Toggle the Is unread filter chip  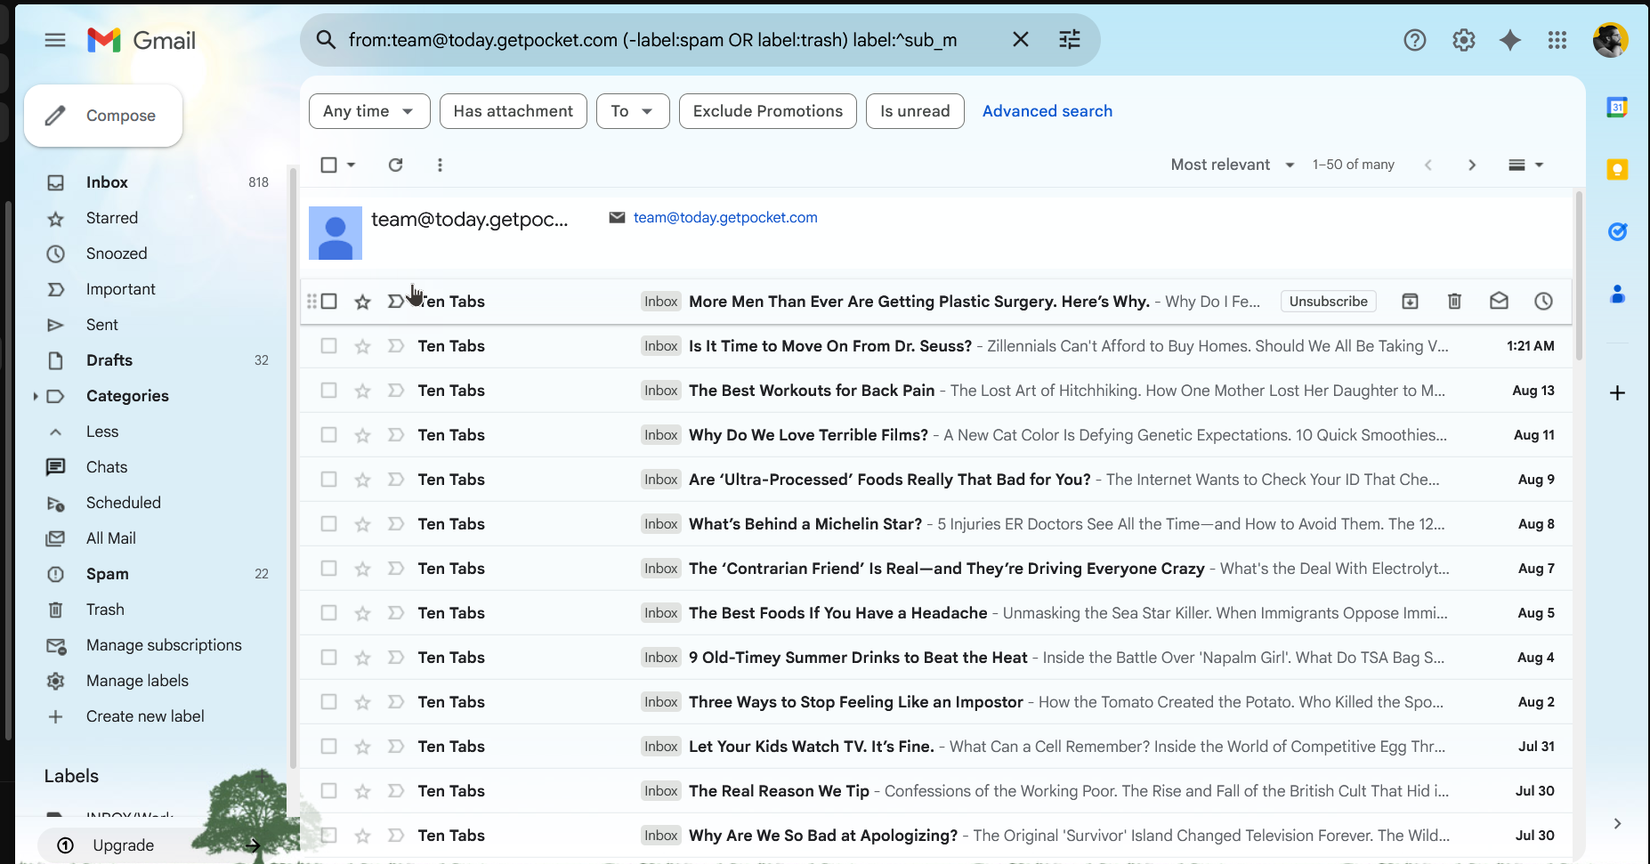point(914,111)
